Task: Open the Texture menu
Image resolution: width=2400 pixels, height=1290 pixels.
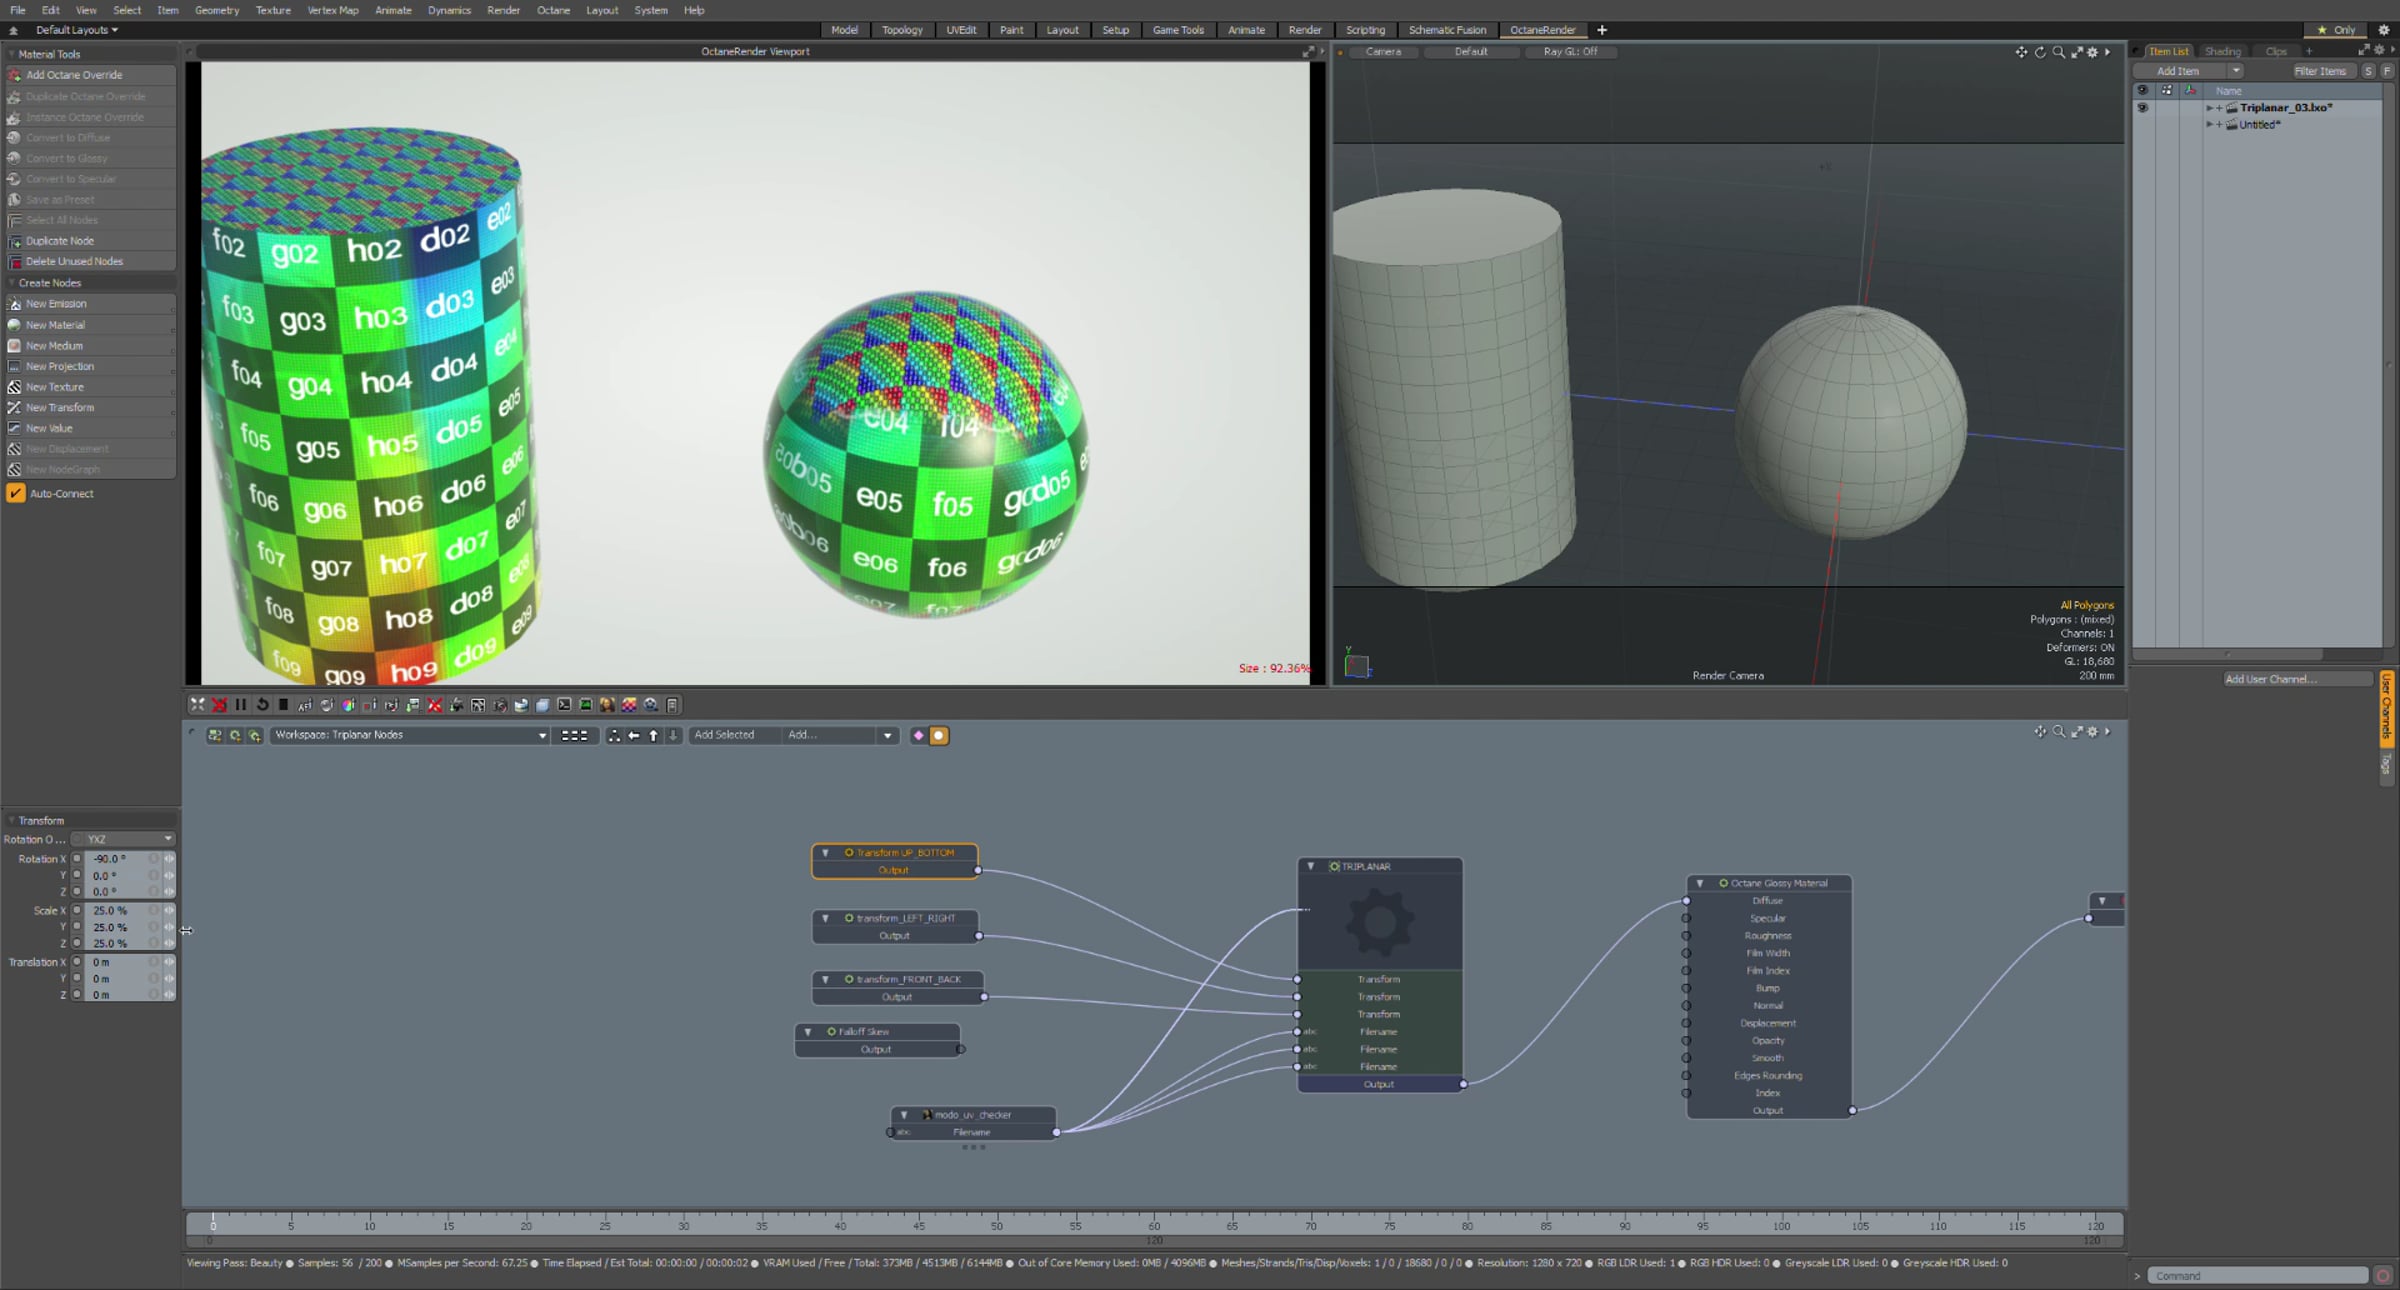Action: tap(273, 10)
